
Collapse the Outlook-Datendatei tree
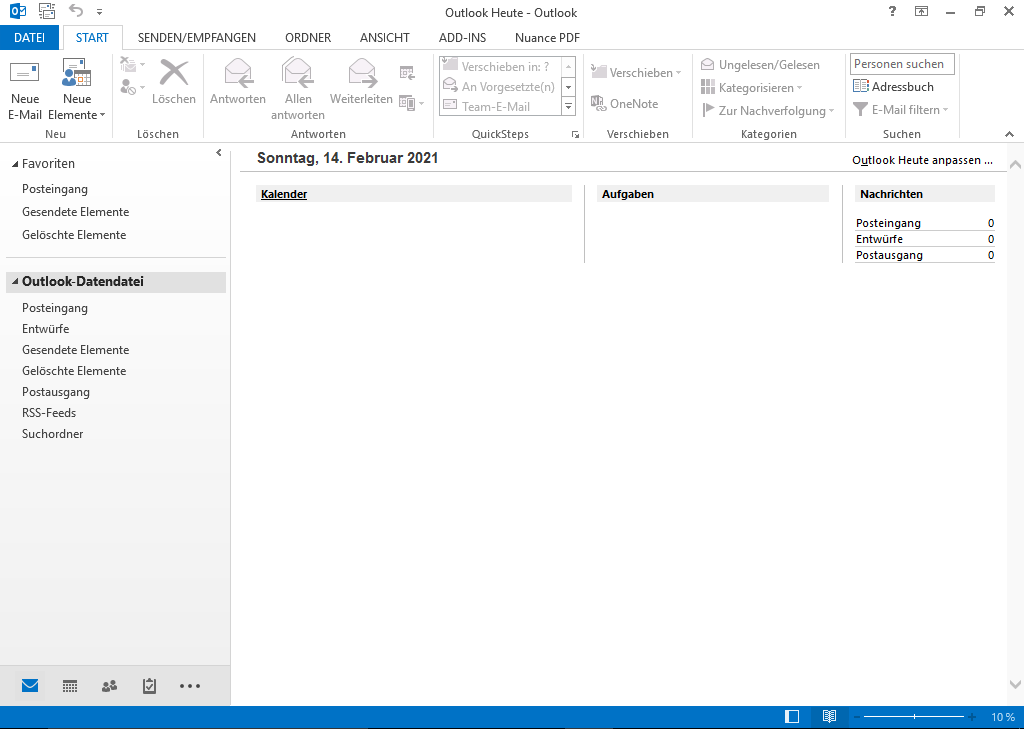[14, 282]
